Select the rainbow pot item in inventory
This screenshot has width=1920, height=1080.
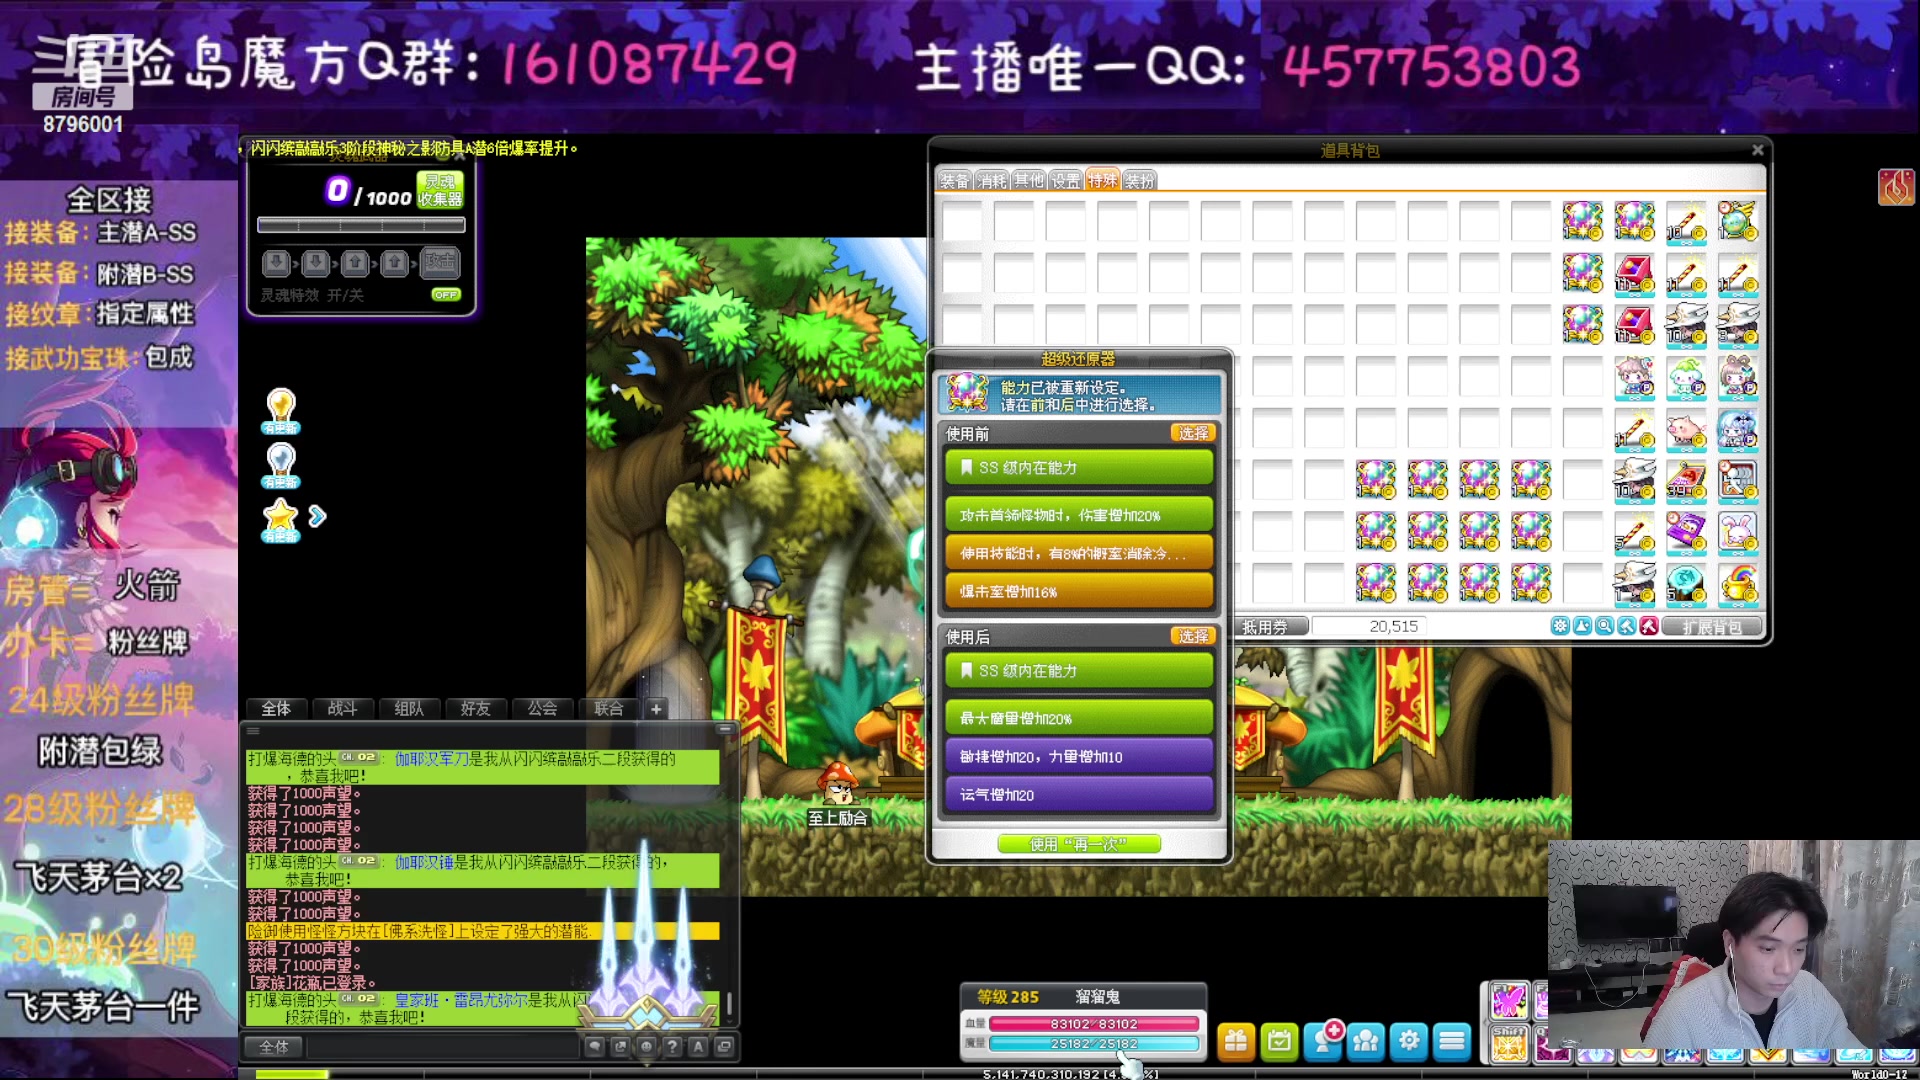coord(1738,584)
